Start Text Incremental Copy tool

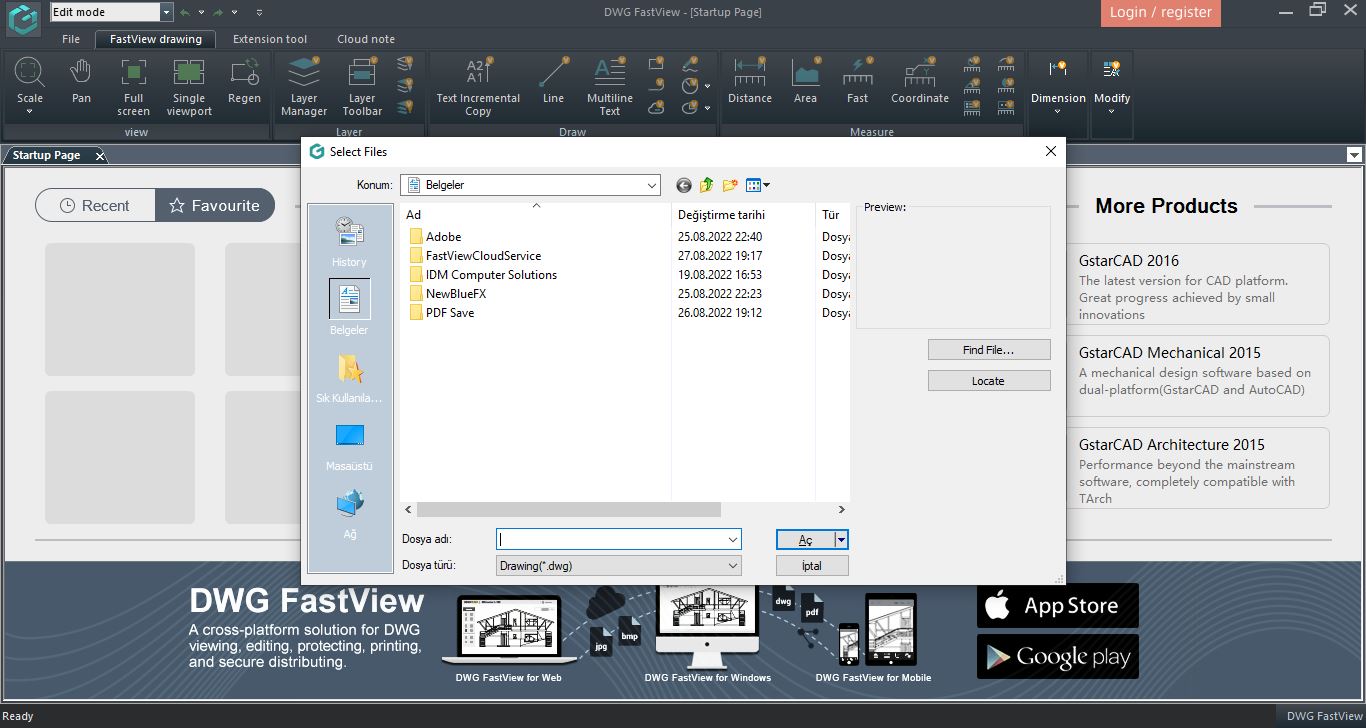478,87
